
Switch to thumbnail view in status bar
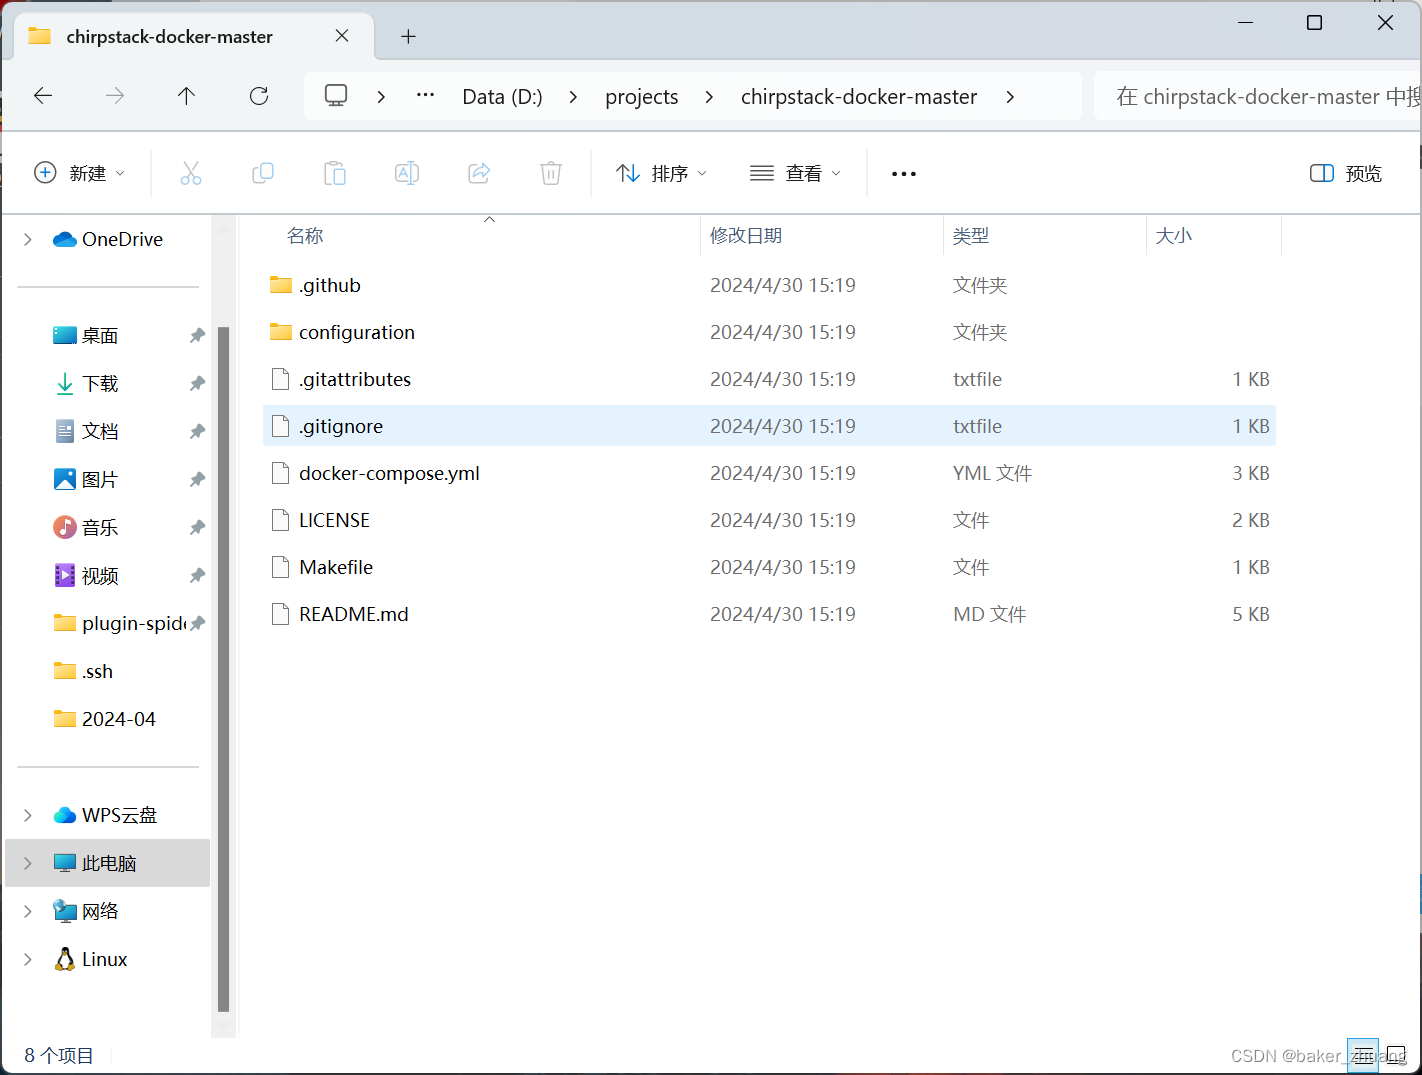(1394, 1055)
